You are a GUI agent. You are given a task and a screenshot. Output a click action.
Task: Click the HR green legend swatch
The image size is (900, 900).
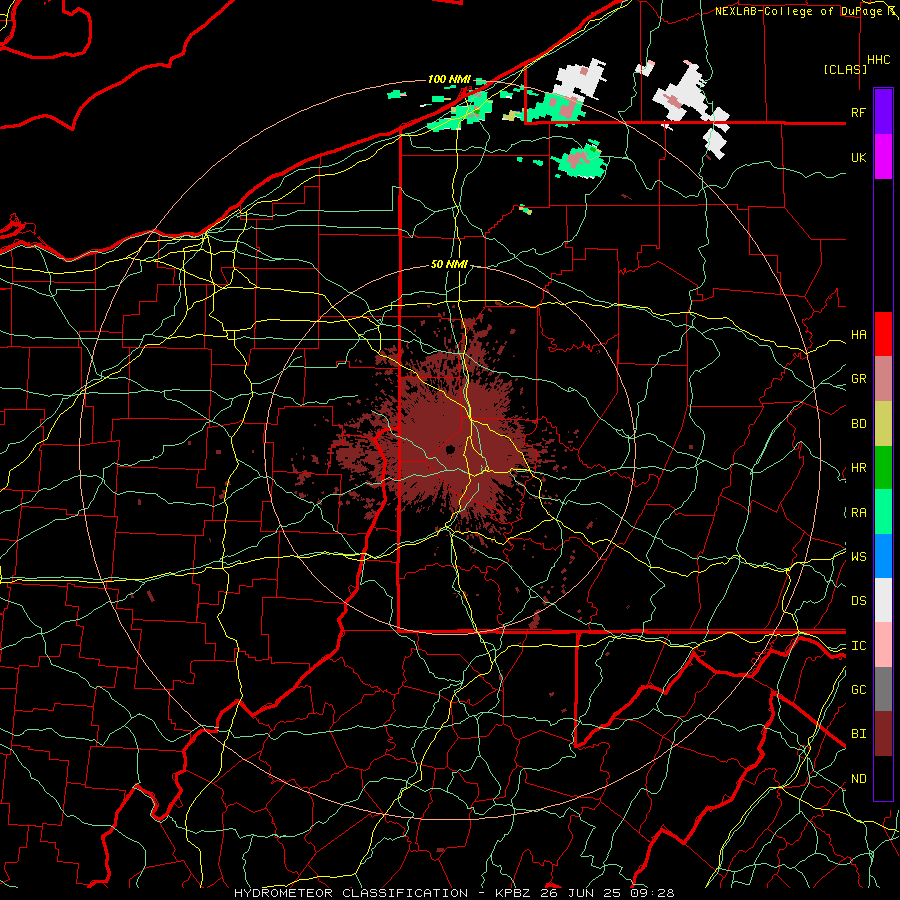coord(883,468)
